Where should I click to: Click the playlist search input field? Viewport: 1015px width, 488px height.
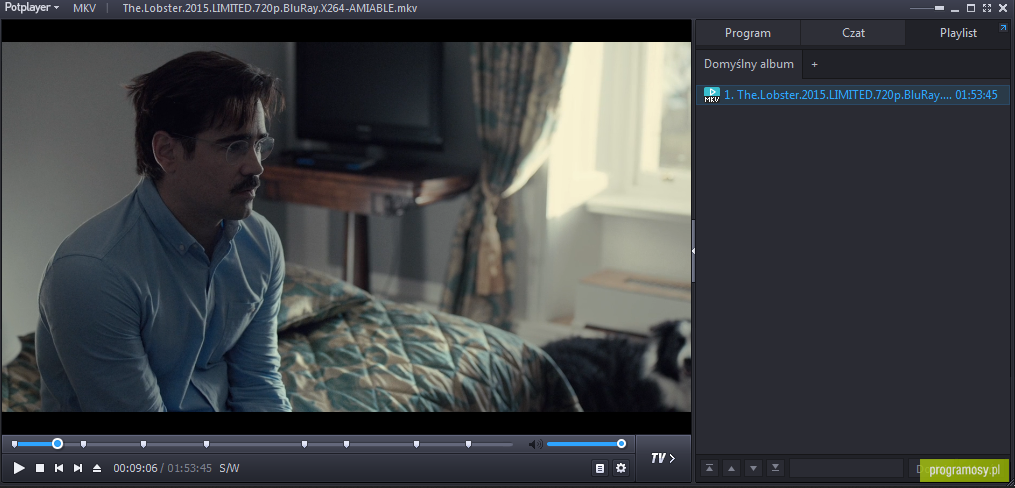tap(846, 467)
